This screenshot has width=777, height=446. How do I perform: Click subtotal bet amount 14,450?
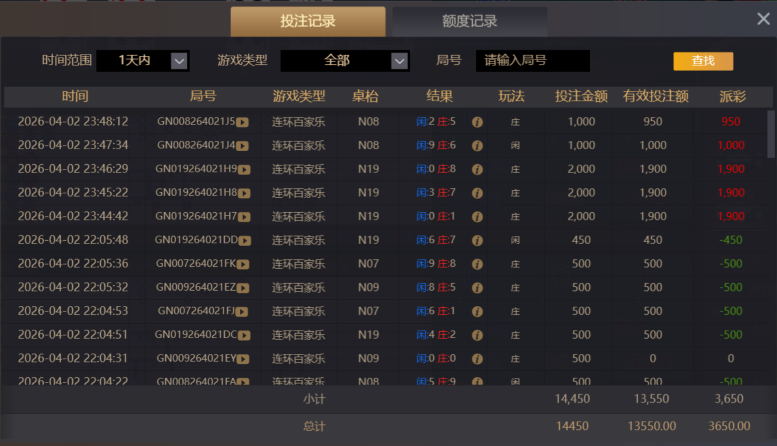pos(572,399)
